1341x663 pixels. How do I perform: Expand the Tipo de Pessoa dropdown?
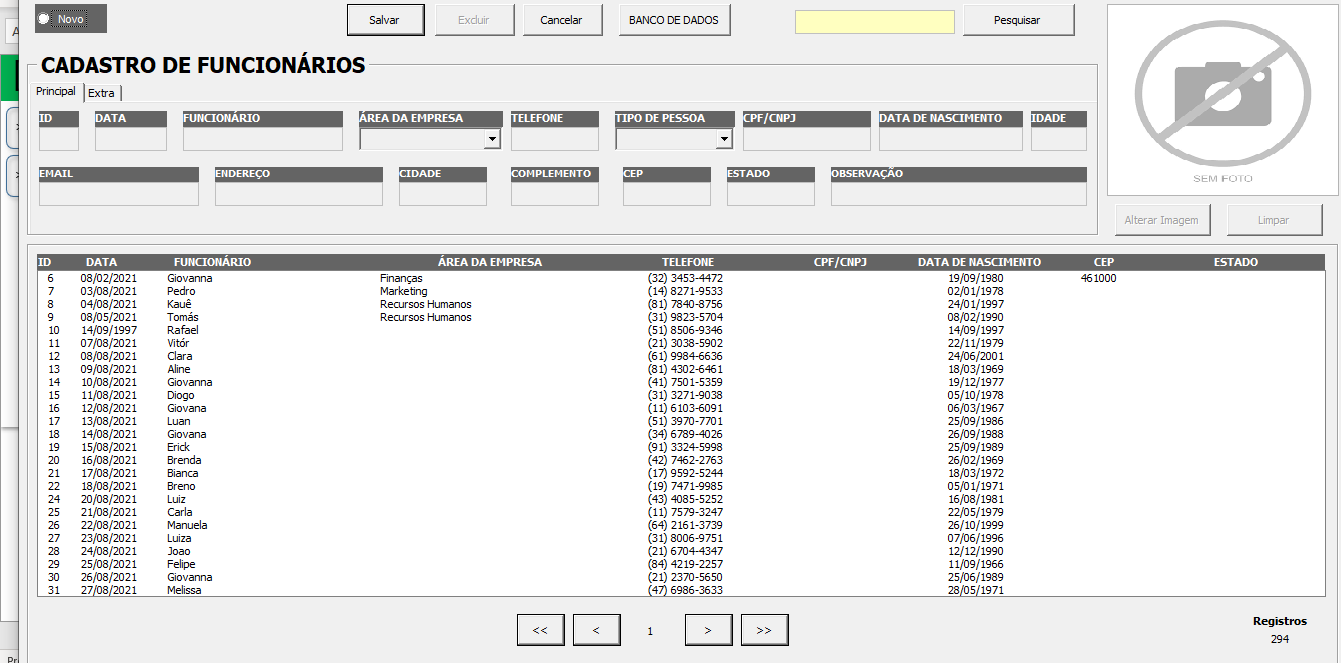point(723,140)
